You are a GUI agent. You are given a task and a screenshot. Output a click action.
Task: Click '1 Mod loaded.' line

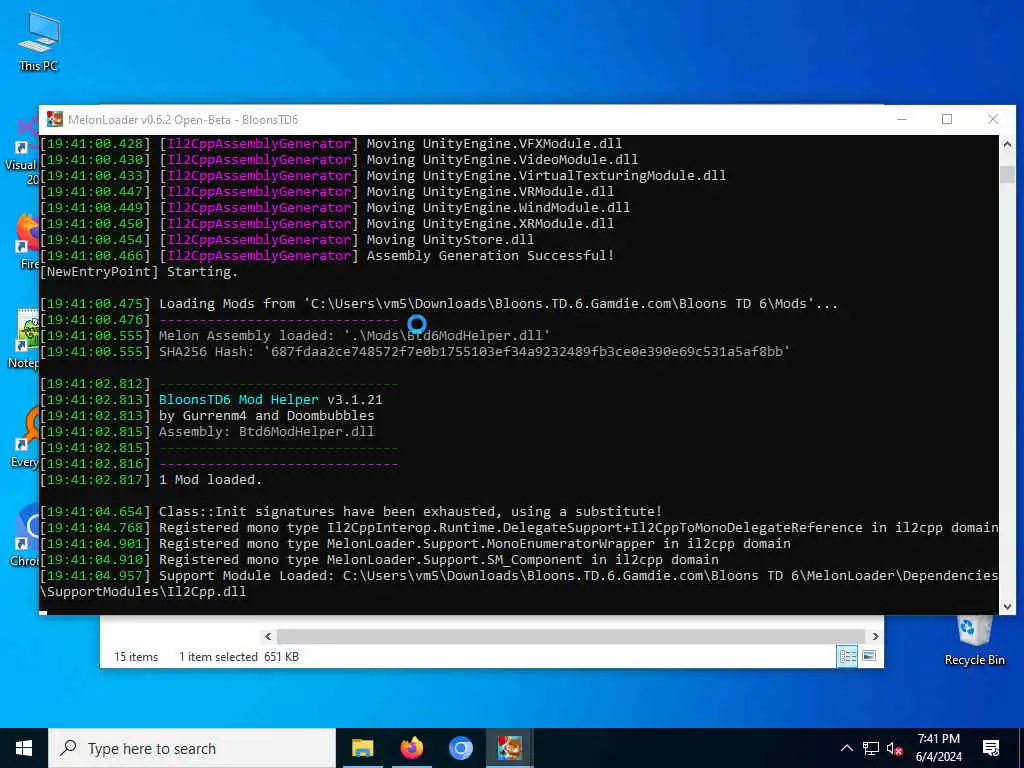210,479
